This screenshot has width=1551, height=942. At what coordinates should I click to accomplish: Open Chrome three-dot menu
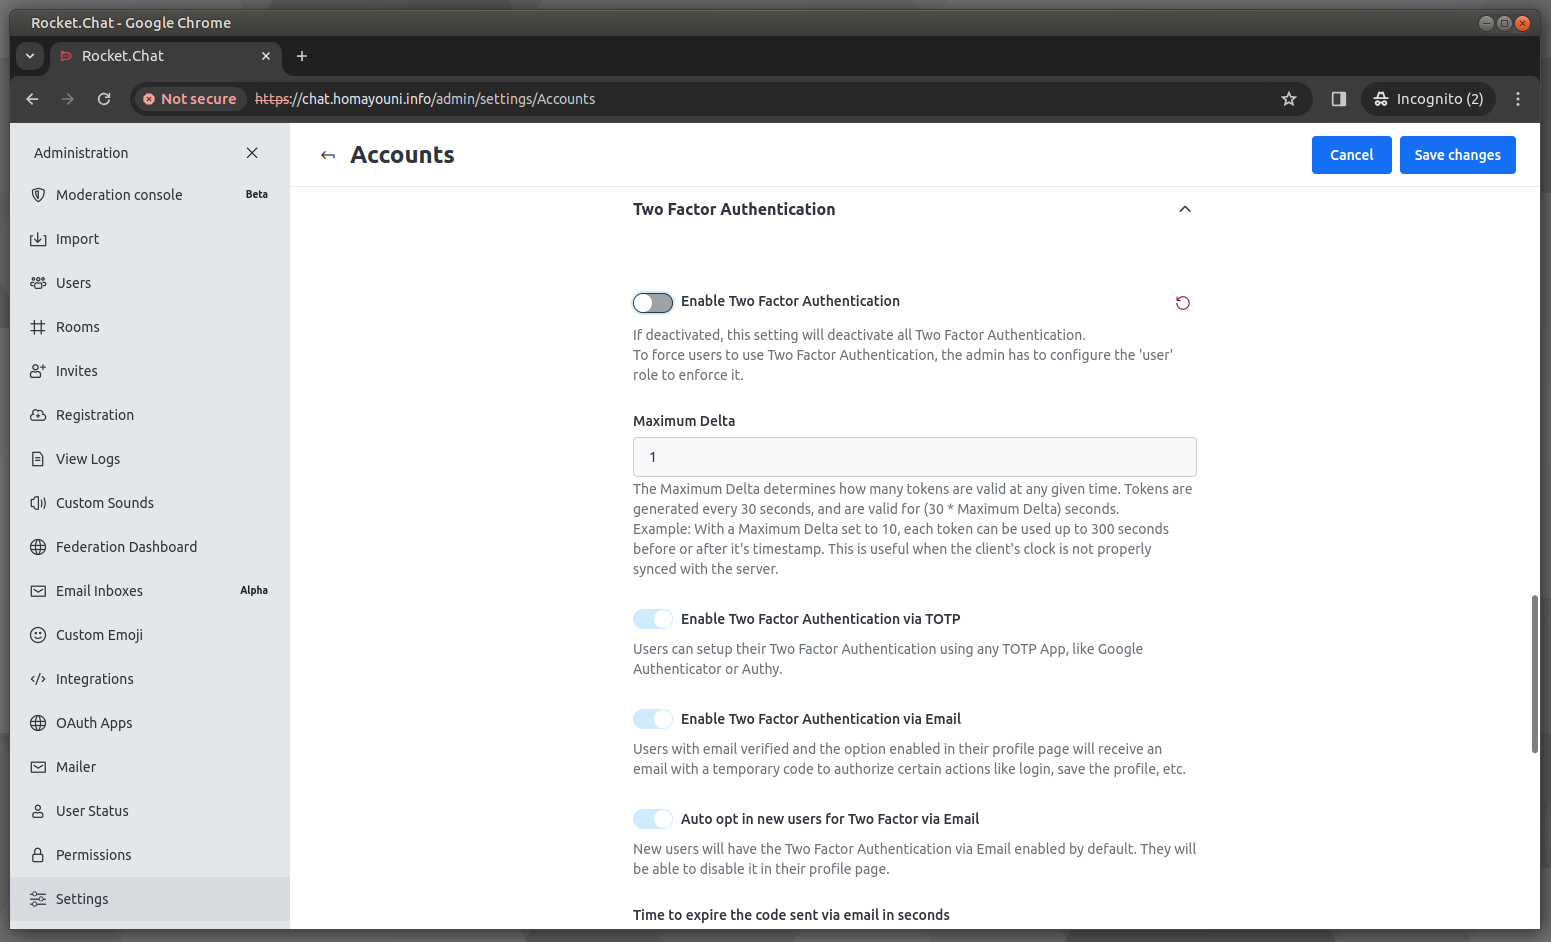1518,99
